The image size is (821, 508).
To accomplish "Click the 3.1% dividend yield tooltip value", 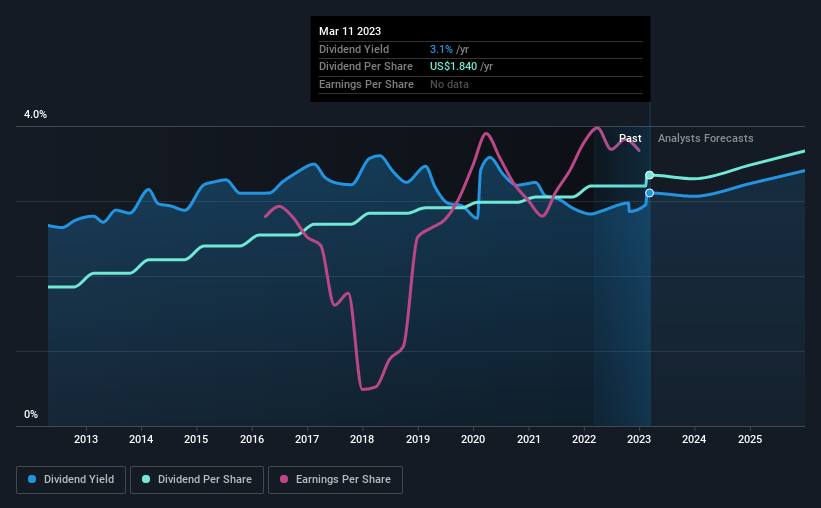I will coord(441,49).
